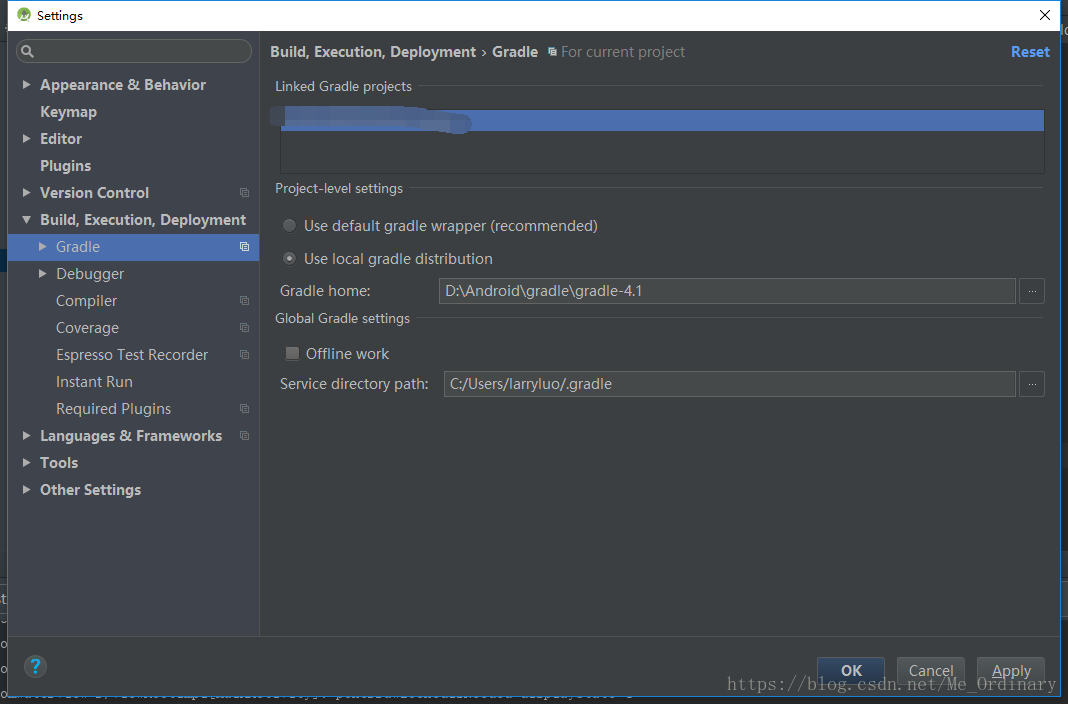Click into the Gradle home path field

point(727,291)
